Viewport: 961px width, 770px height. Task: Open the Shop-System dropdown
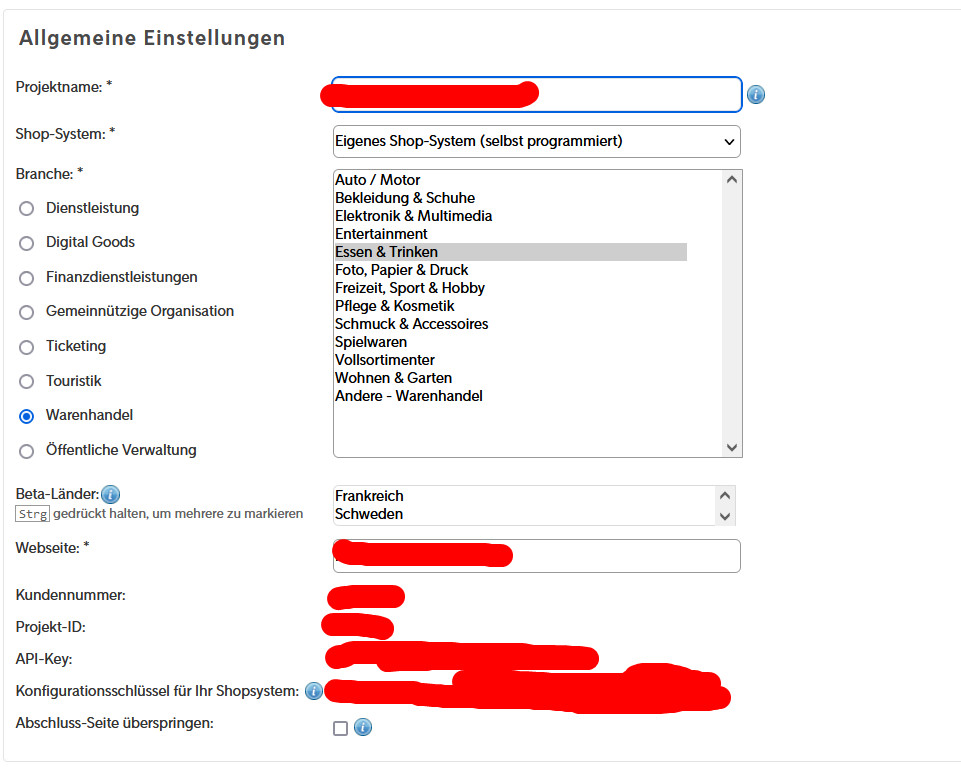tap(536, 141)
